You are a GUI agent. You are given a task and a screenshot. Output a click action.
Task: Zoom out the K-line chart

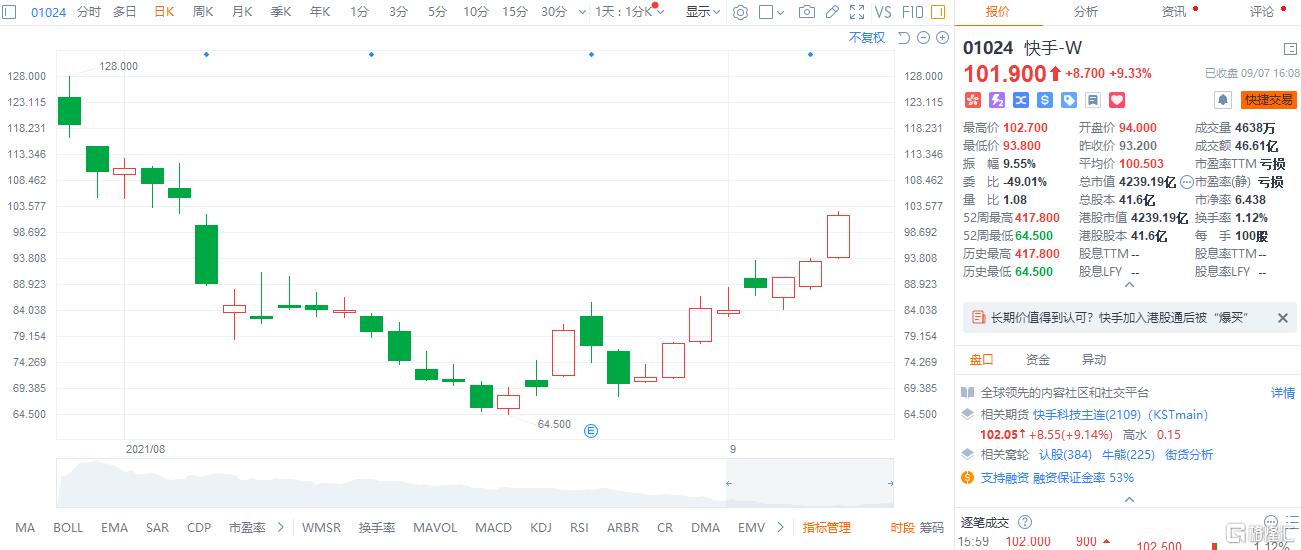[923, 38]
